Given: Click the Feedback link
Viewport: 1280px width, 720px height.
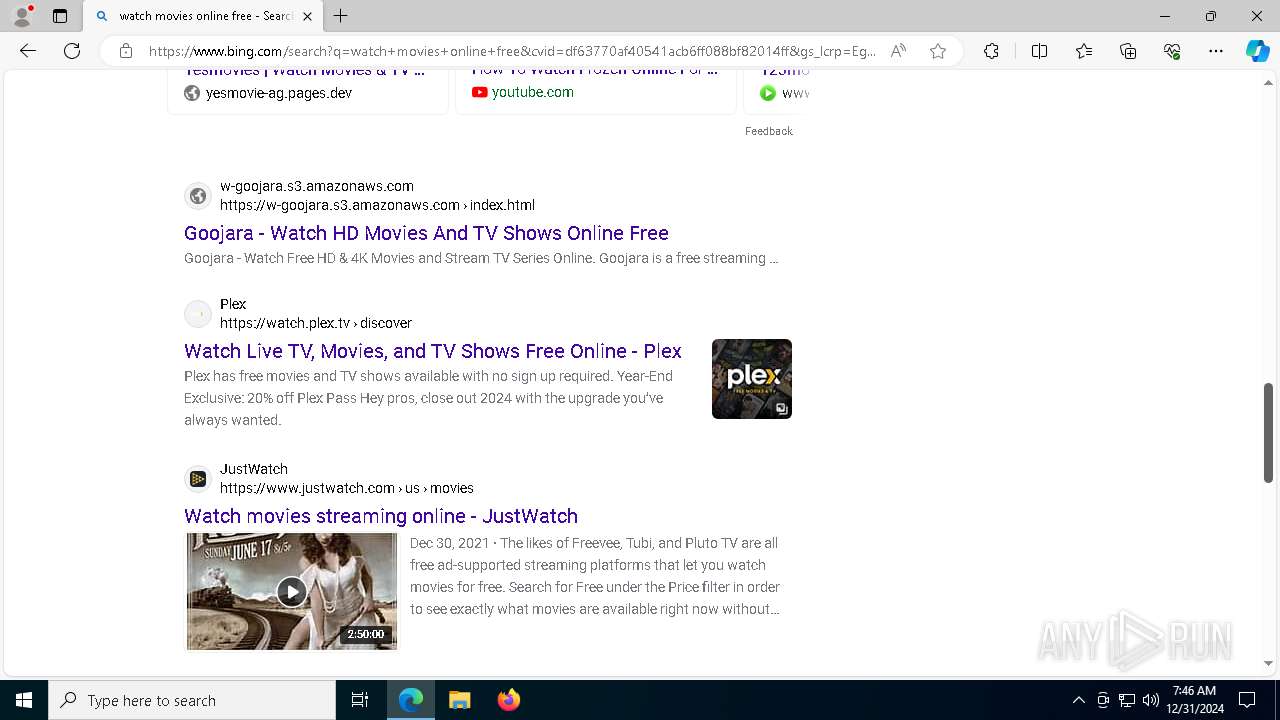Looking at the screenshot, I should point(769,131).
